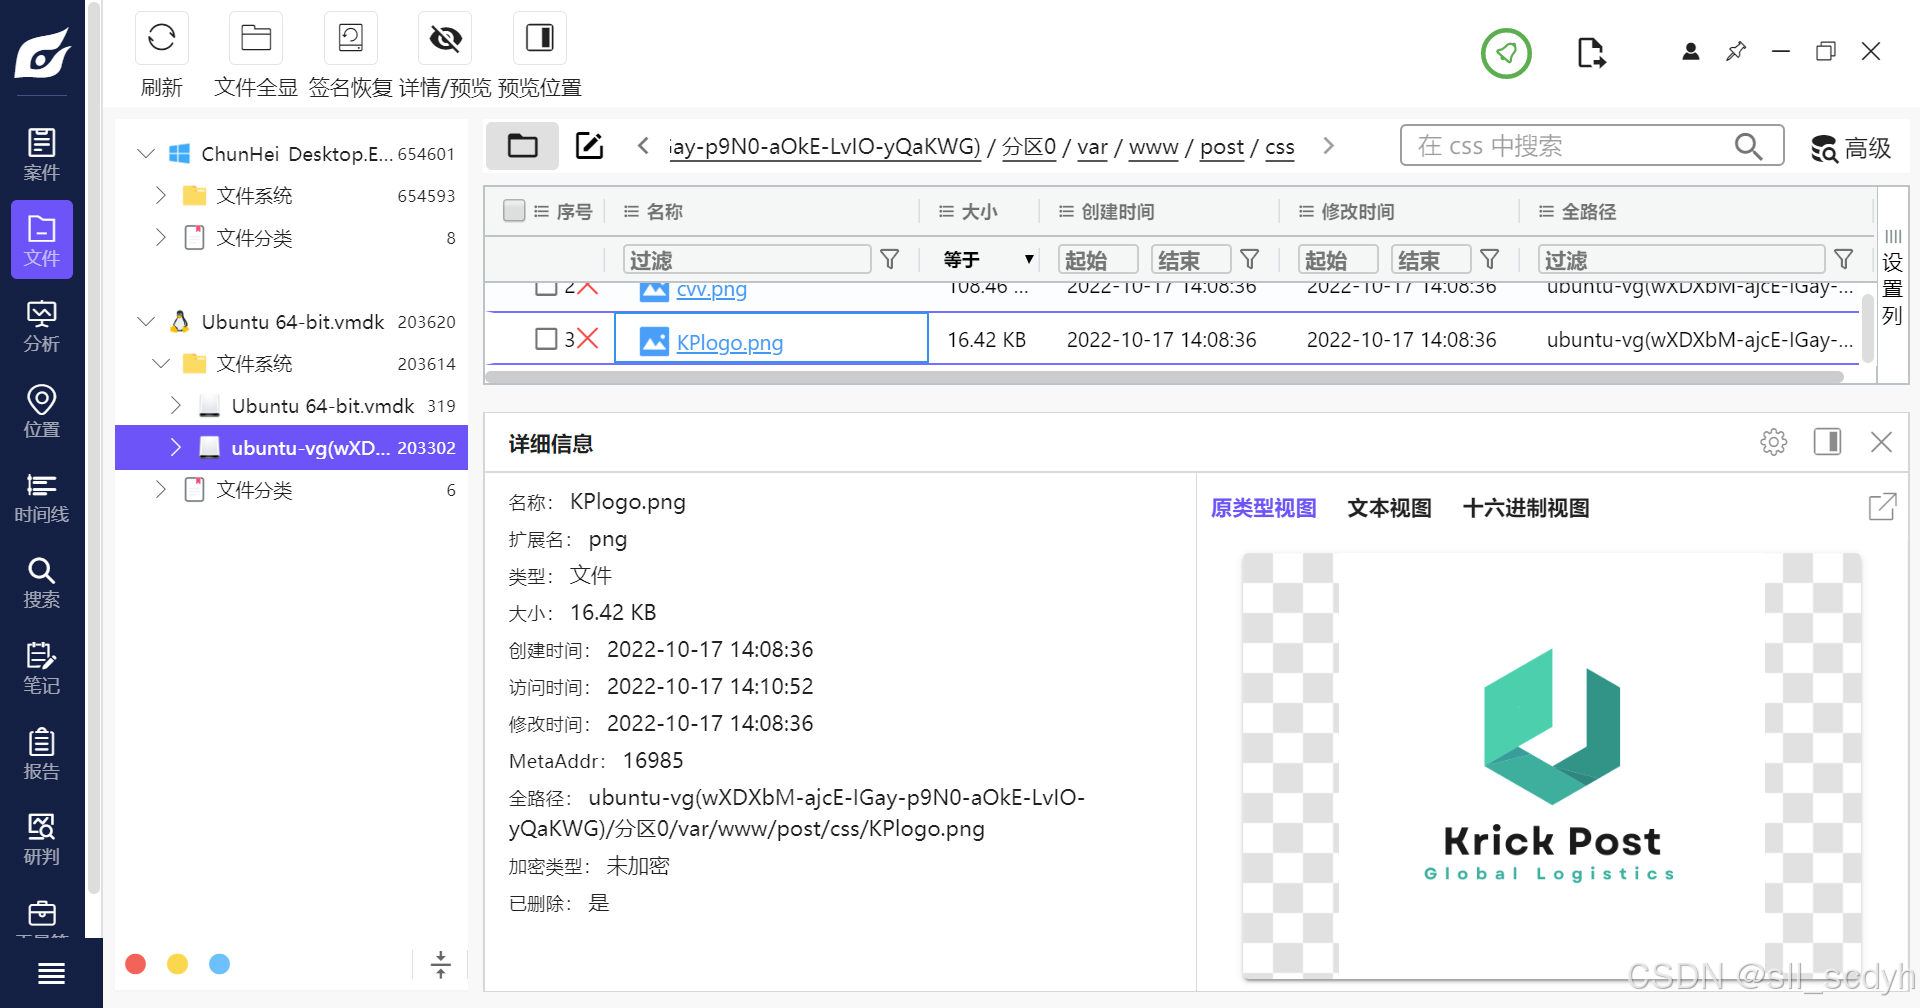This screenshot has height=1008, width=1920.
Task: Switch to 十六进制视图 tab
Action: (x=1526, y=508)
